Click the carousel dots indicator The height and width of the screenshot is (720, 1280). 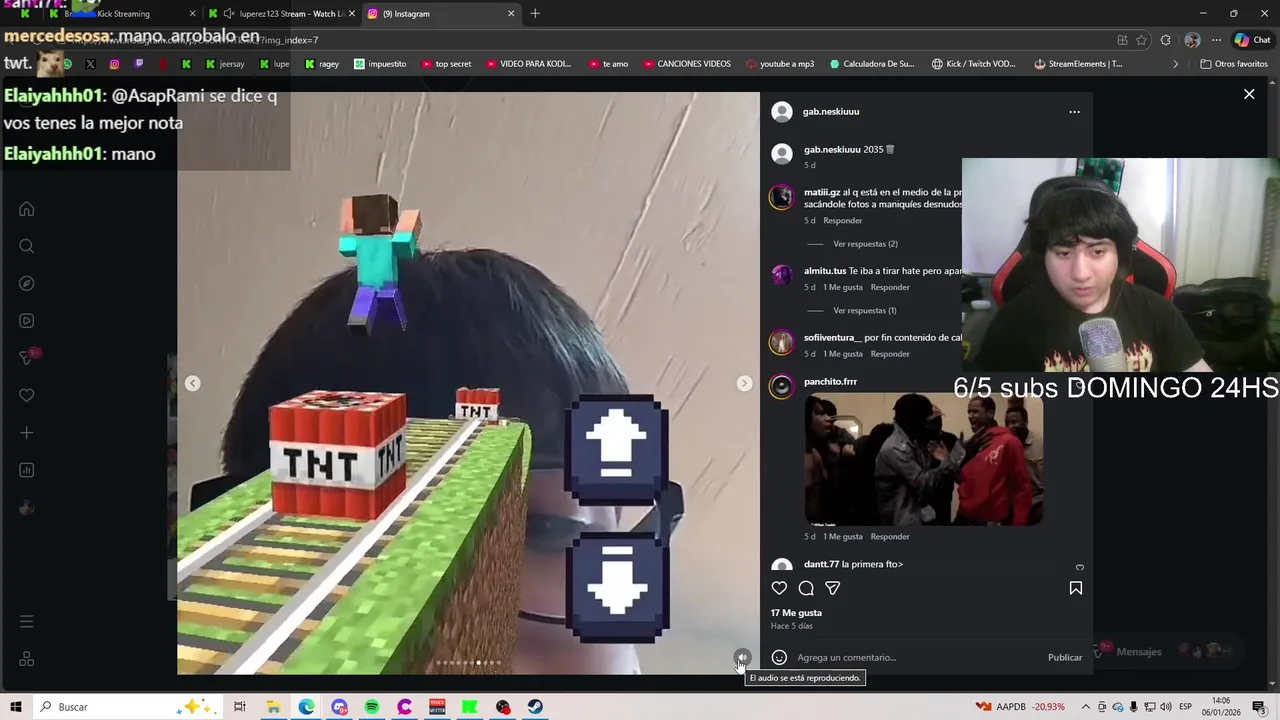[x=469, y=662]
